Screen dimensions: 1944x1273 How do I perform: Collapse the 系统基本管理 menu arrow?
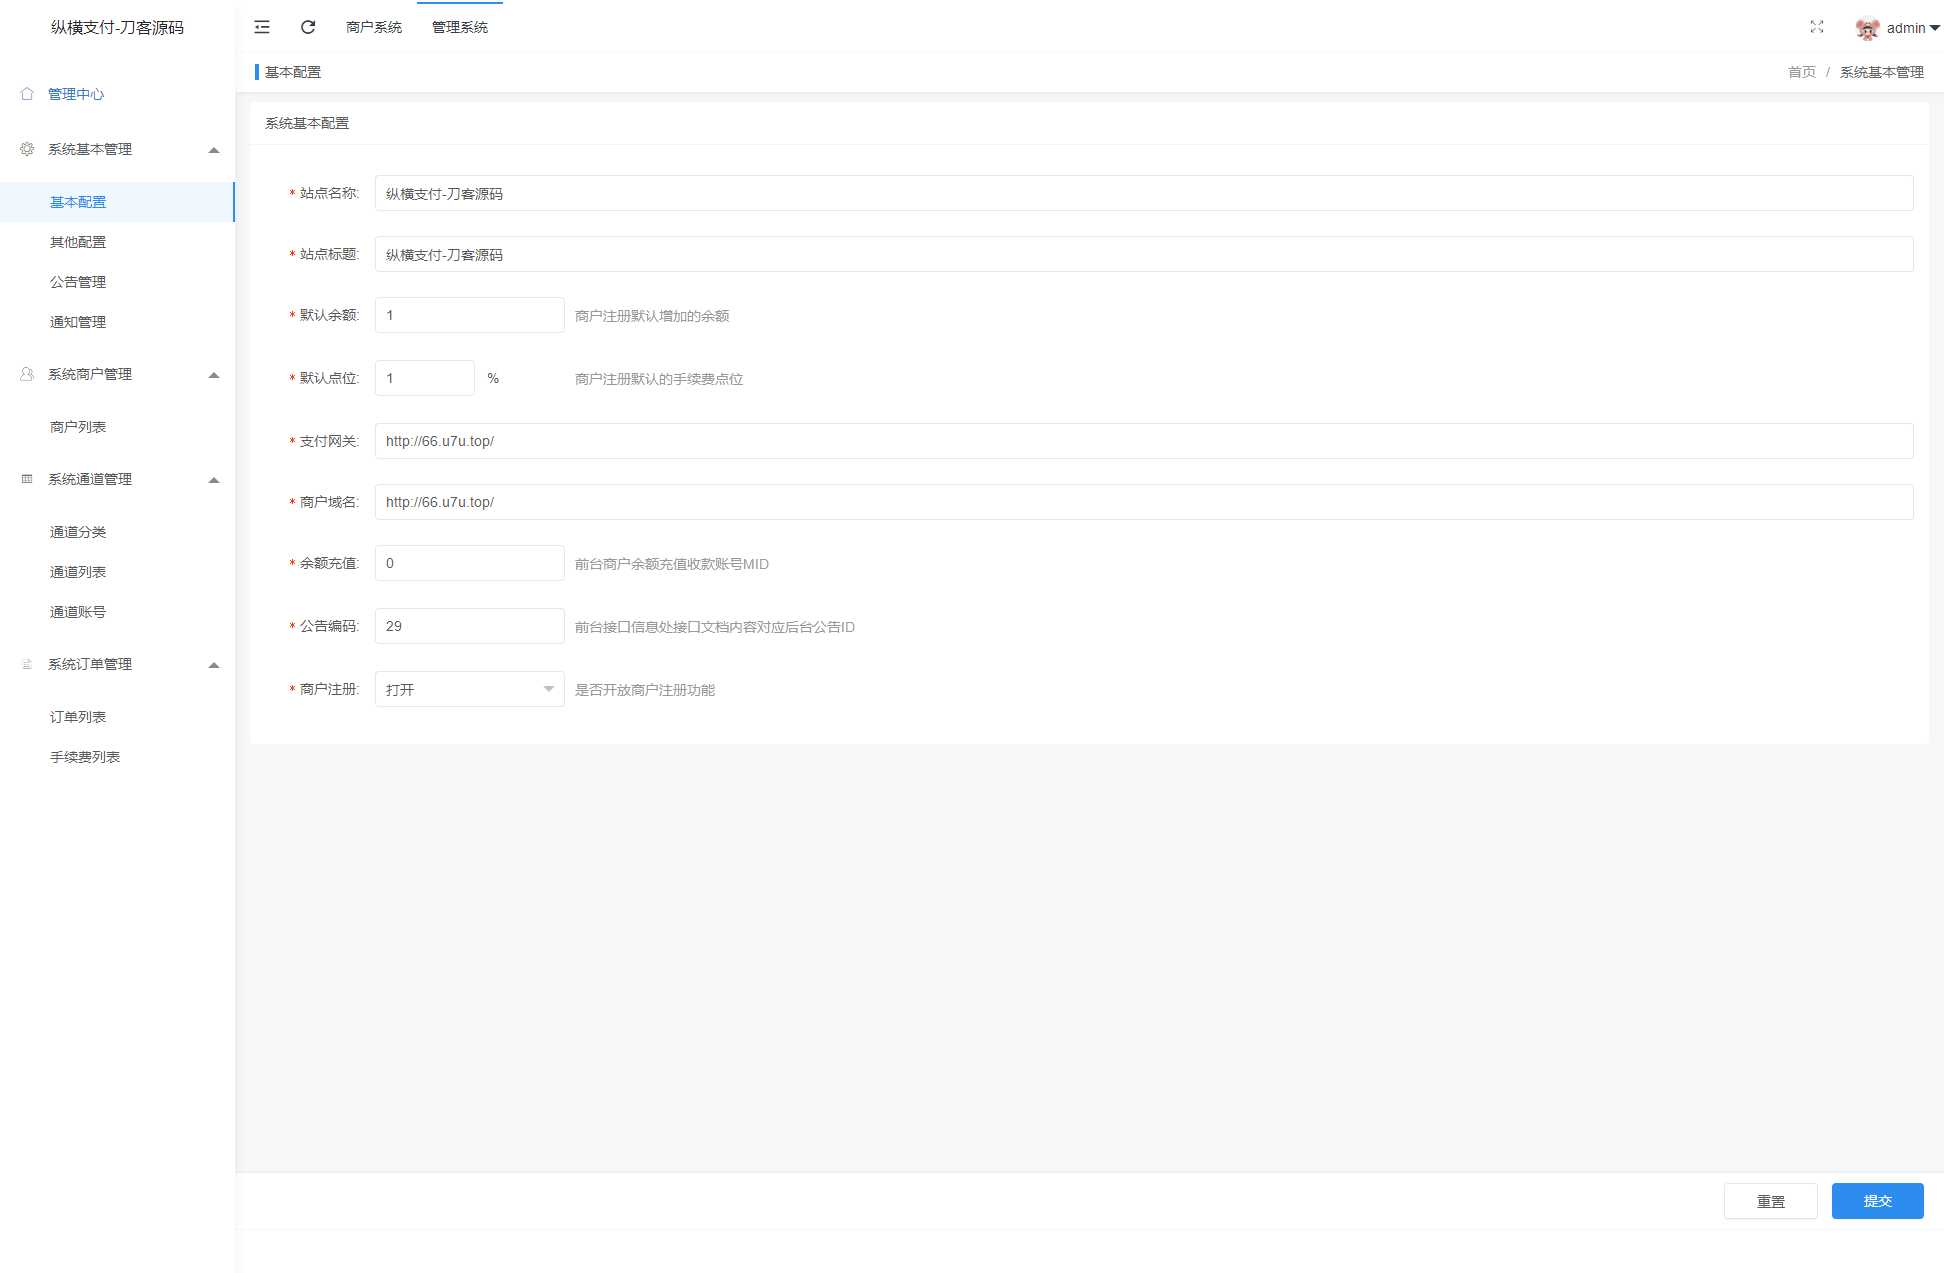(x=214, y=150)
